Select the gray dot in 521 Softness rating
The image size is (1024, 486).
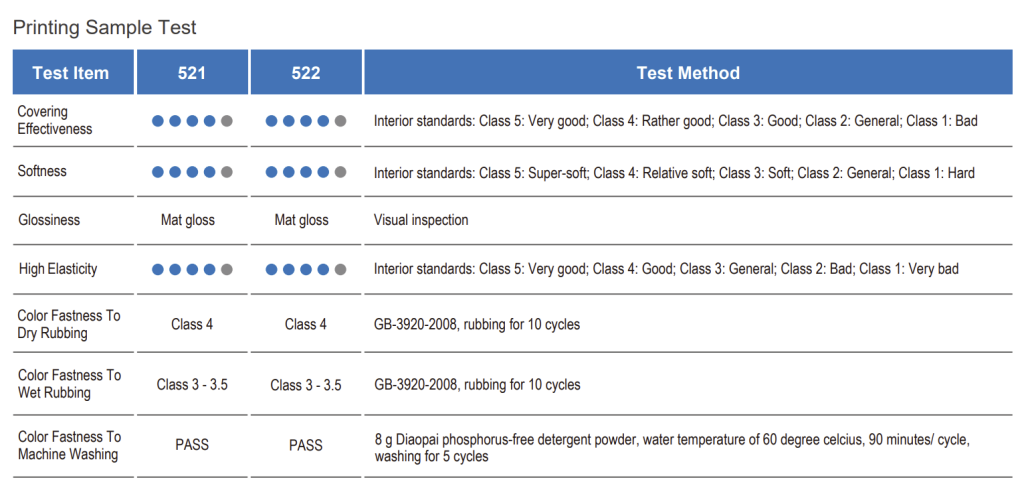[227, 172]
